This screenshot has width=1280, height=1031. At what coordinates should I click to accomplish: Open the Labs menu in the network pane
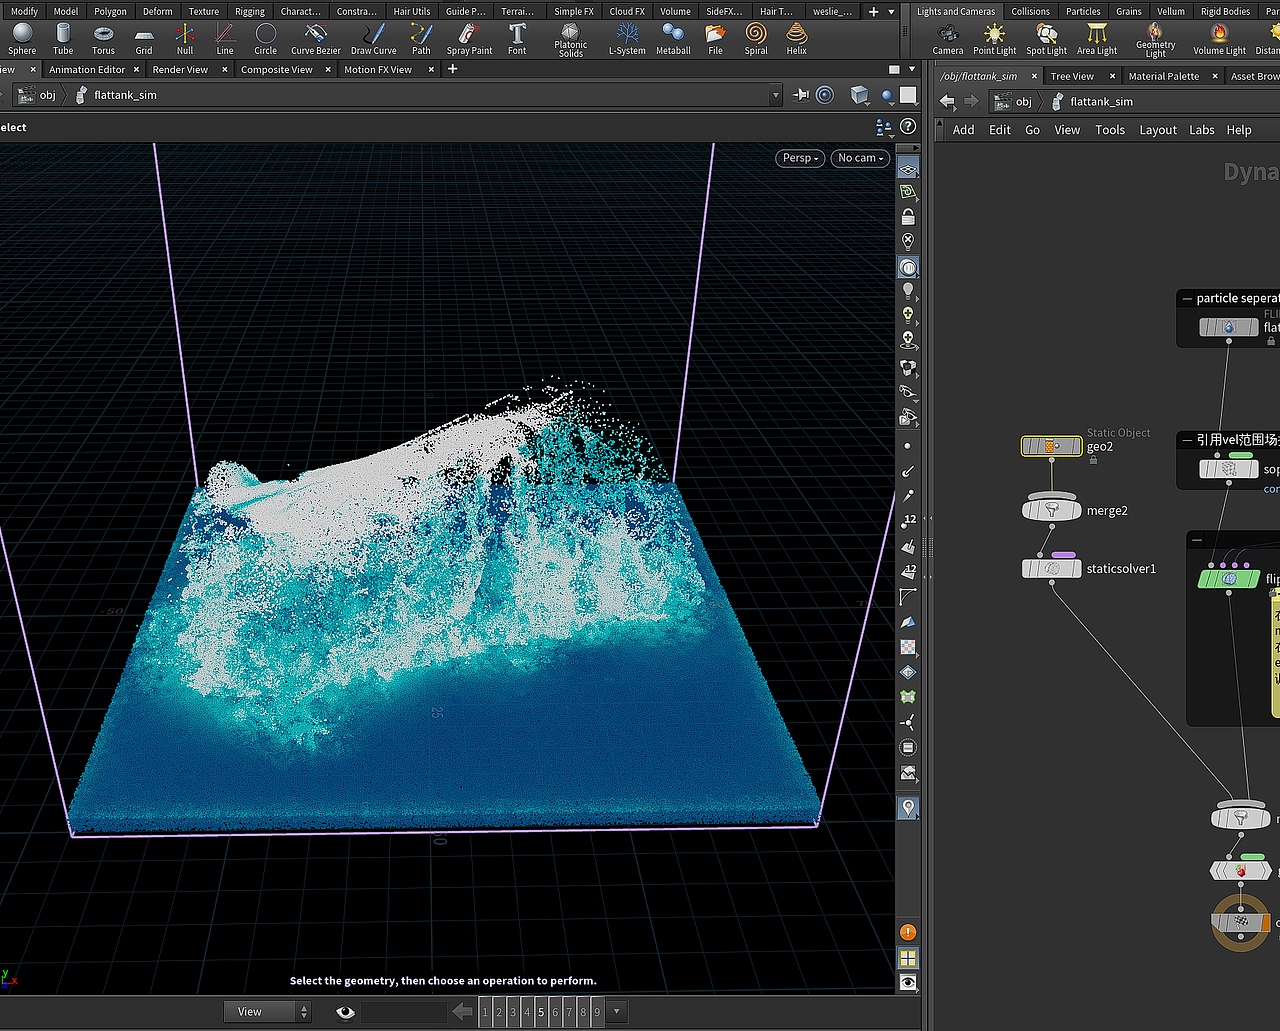click(1202, 129)
